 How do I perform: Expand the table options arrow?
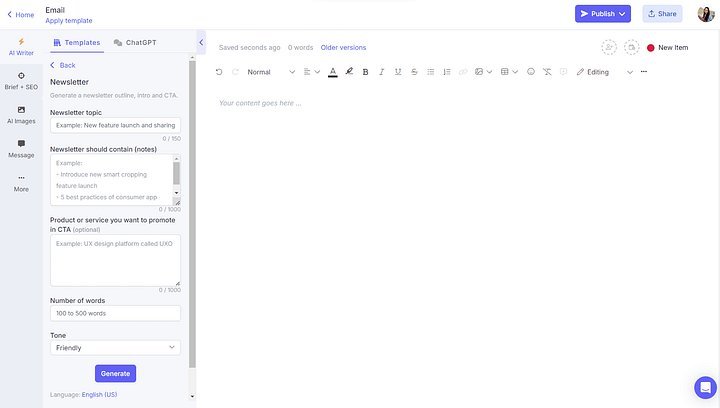515,72
